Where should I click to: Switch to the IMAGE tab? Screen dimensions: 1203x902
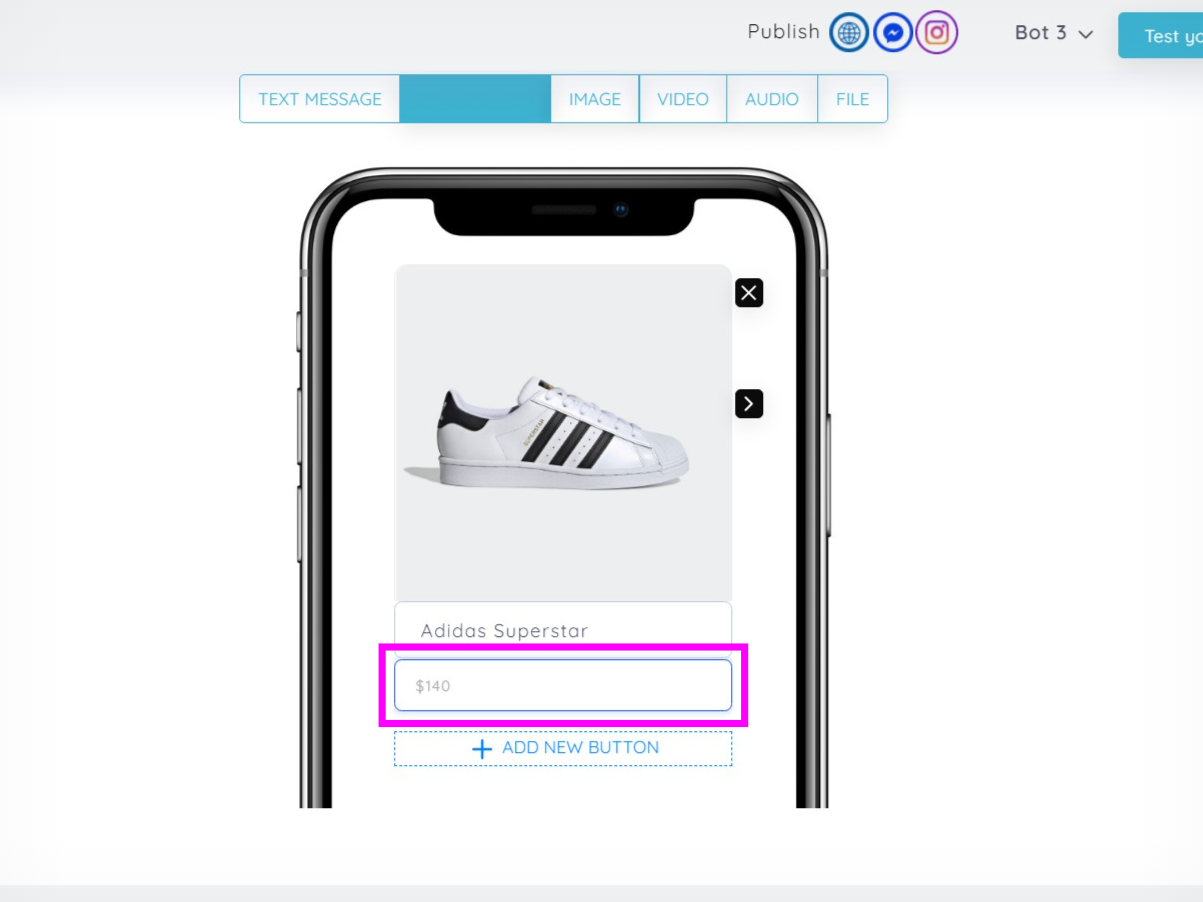pos(595,99)
